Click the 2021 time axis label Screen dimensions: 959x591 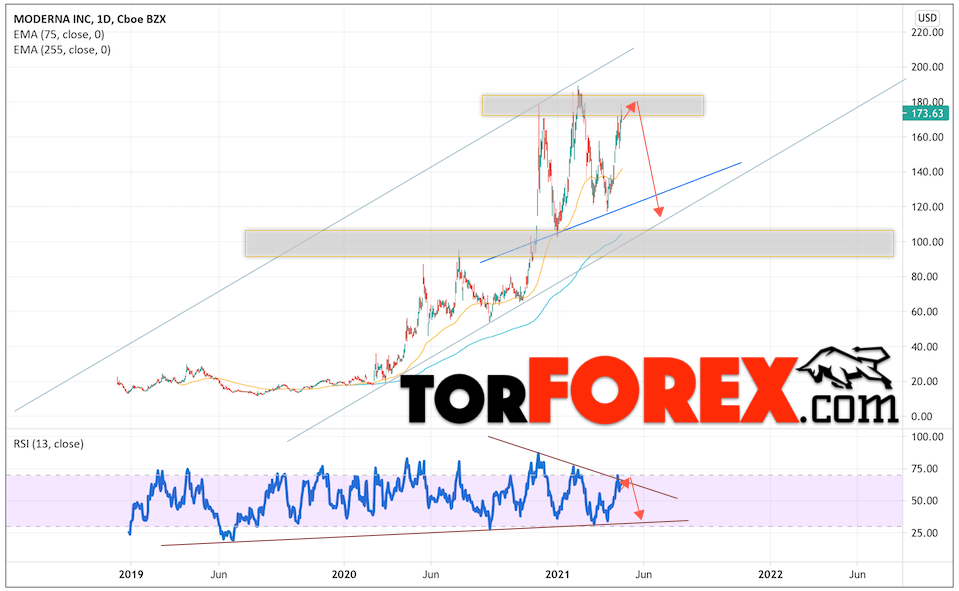tap(557, 574)
